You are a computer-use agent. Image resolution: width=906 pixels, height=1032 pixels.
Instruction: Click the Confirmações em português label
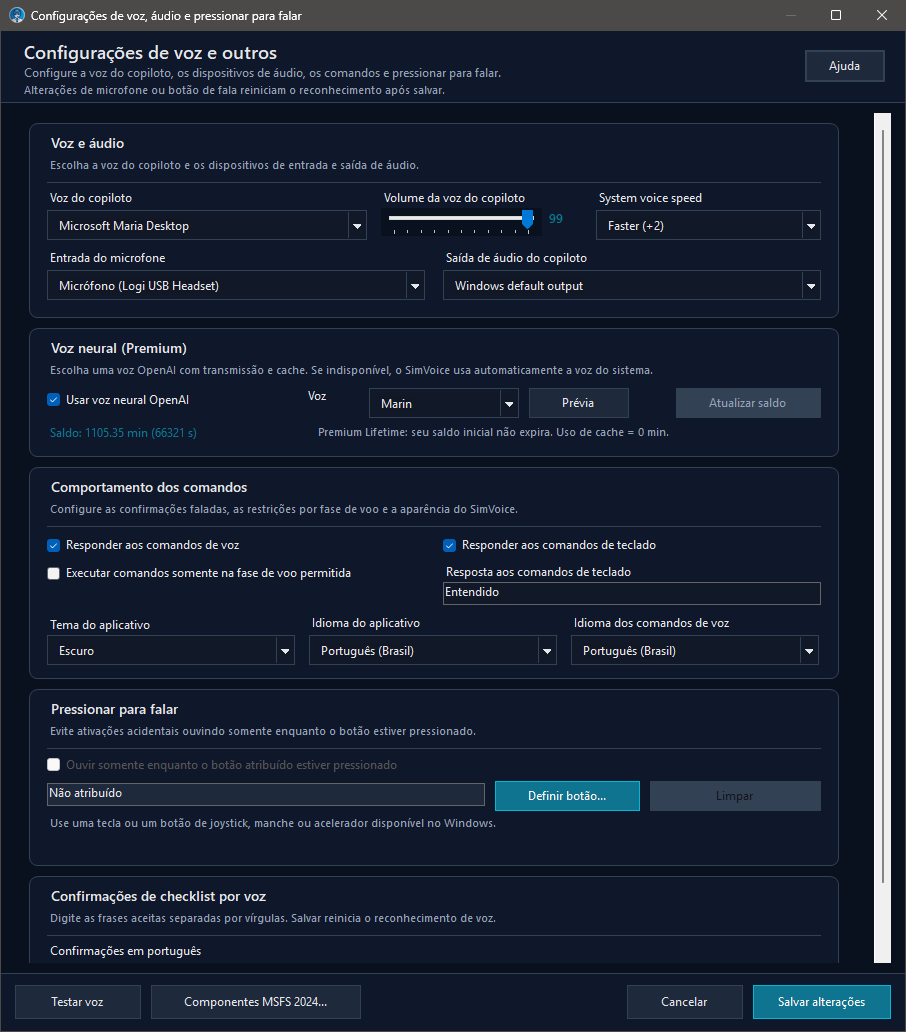(126, 951)
